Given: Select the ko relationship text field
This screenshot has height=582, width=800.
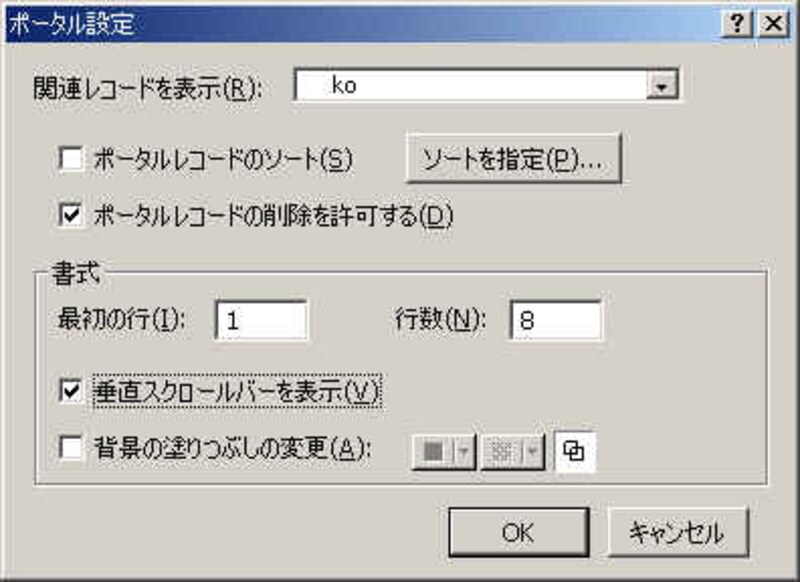Looking at the screenshot, I should tap(470, 85).
